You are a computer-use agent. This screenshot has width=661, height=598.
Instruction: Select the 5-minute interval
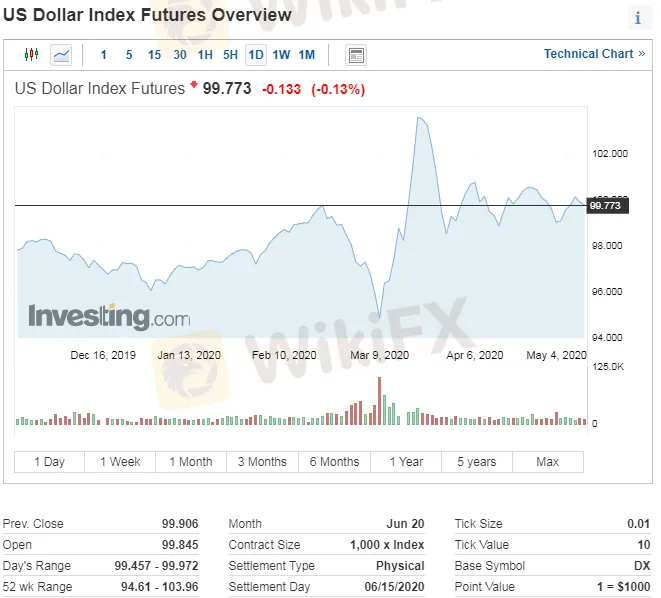click(x=129, y=55)
